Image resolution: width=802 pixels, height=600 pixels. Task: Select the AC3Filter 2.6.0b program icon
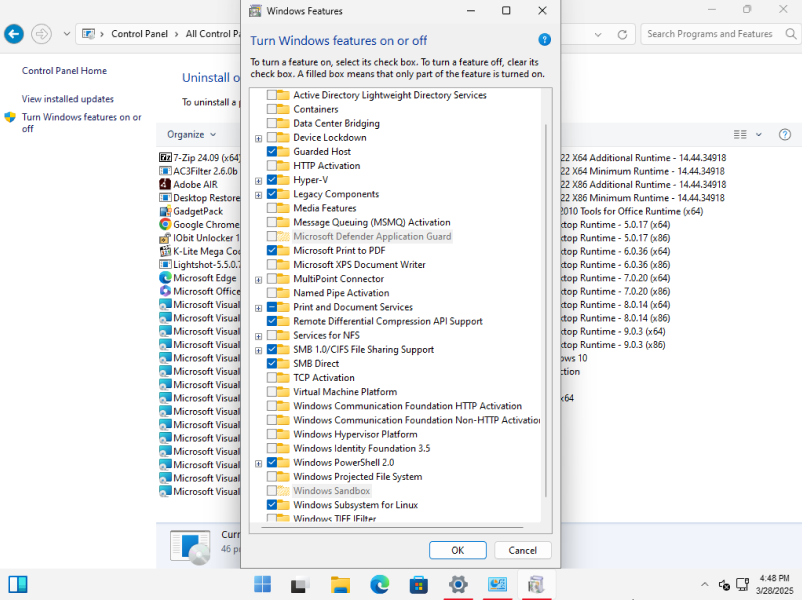(x=165, y=171)
